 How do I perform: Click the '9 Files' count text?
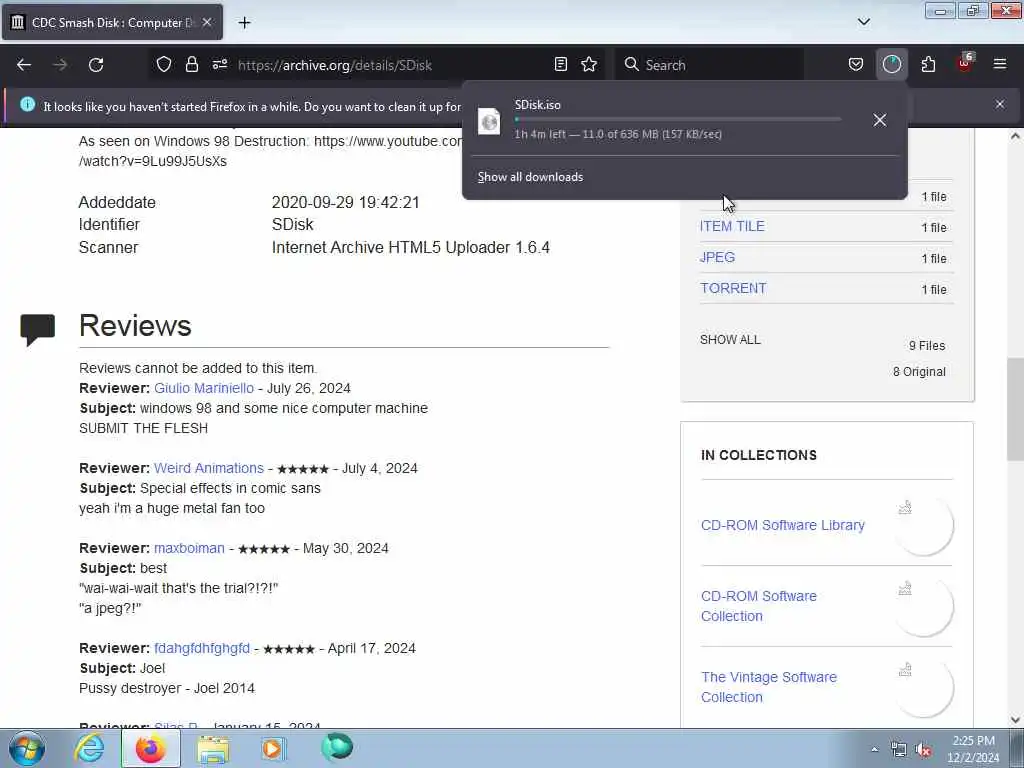[927, 345]
